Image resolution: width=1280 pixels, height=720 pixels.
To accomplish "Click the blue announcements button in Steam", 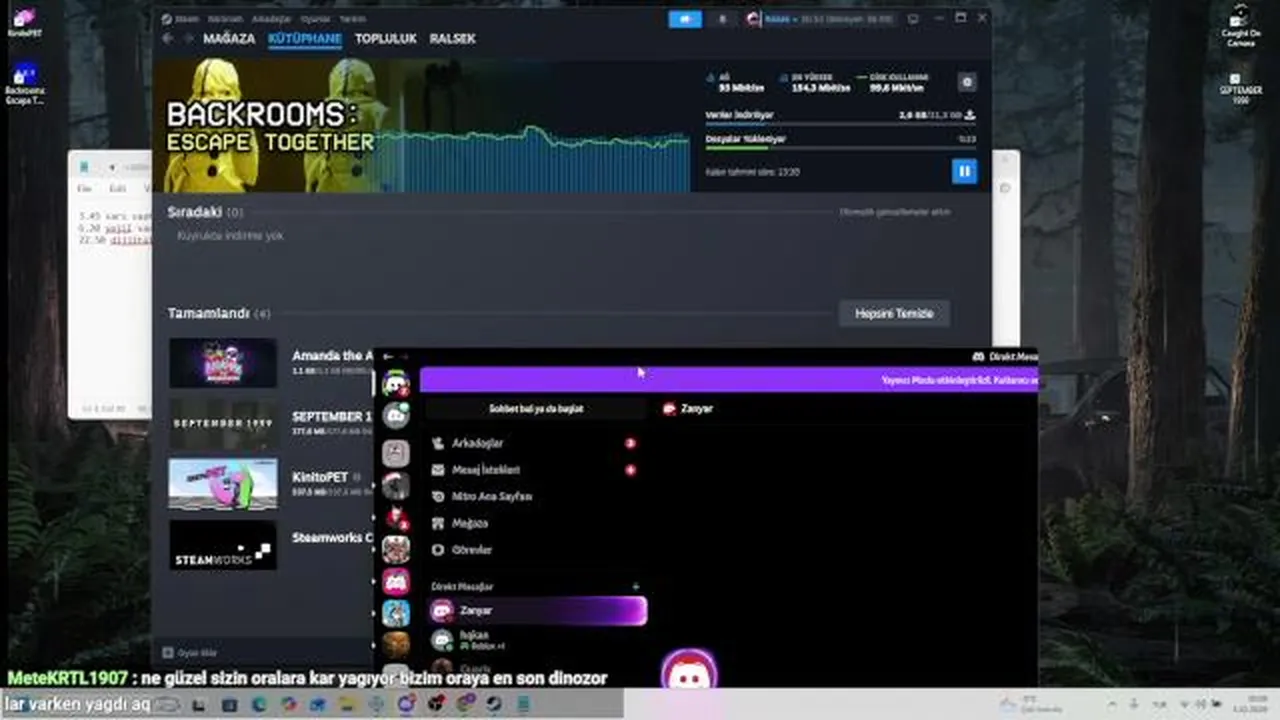I will (x=685, y=19).
